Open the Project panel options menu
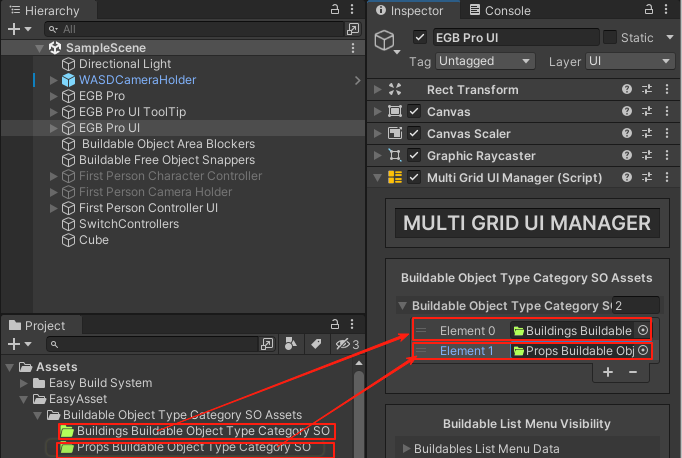Image resolution: width=682 pixels, height=458 pixels. pos(352,324)
